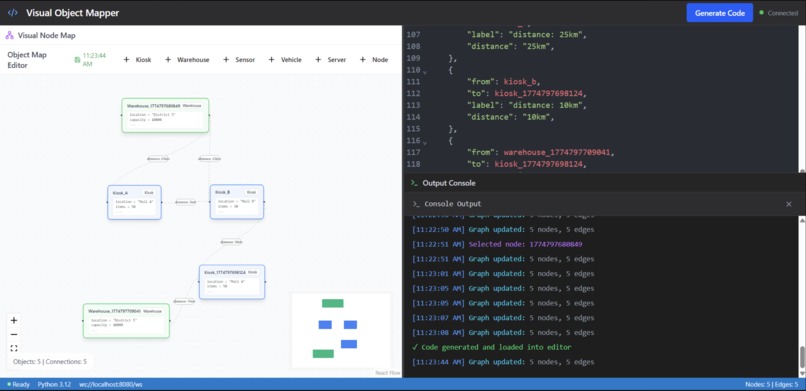This screenshot has height=391, width=806.
Task: Click the Ready indicator dot in status bar
Action: point(9,384)
